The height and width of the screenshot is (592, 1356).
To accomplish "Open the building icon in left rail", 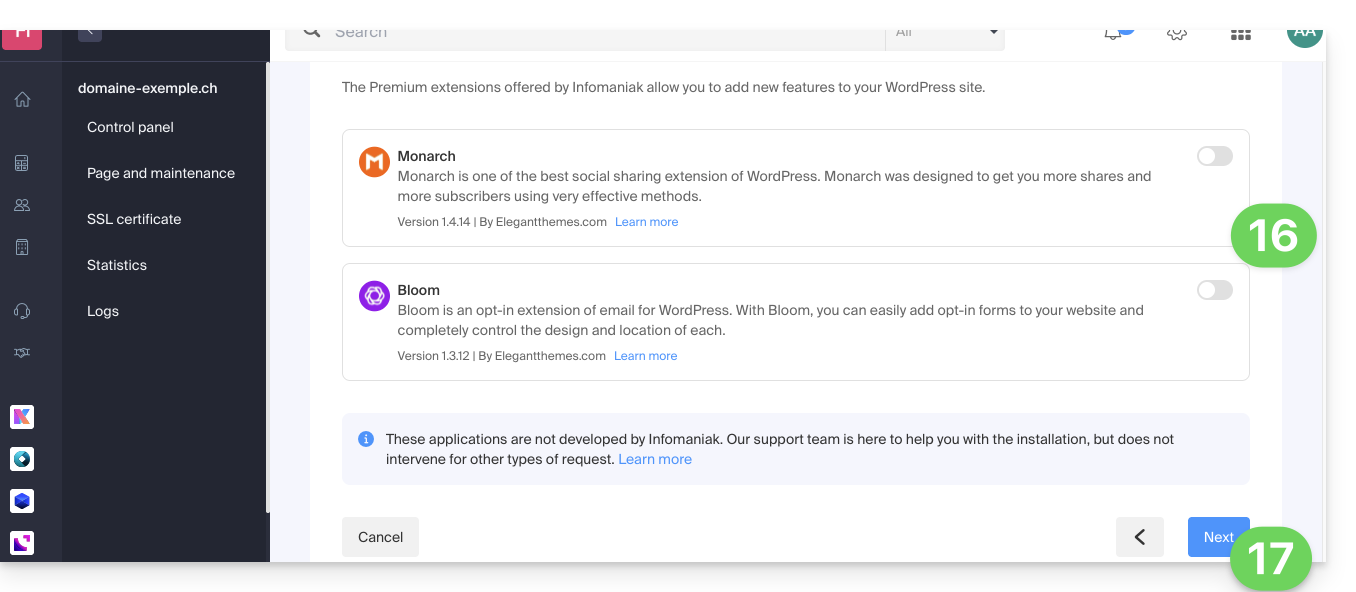I will (22, 247).
